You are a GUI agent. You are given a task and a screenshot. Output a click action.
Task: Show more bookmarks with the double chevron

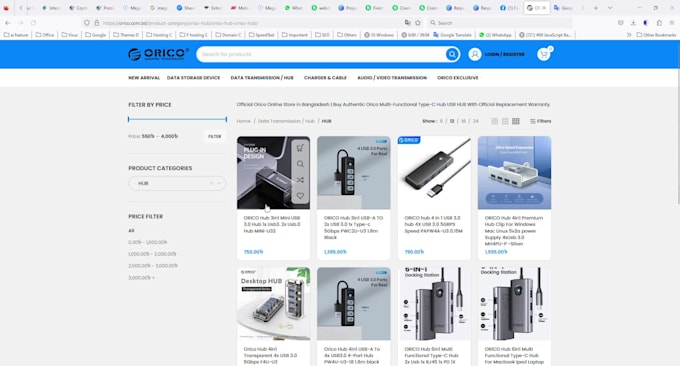[x=629, y=35]
